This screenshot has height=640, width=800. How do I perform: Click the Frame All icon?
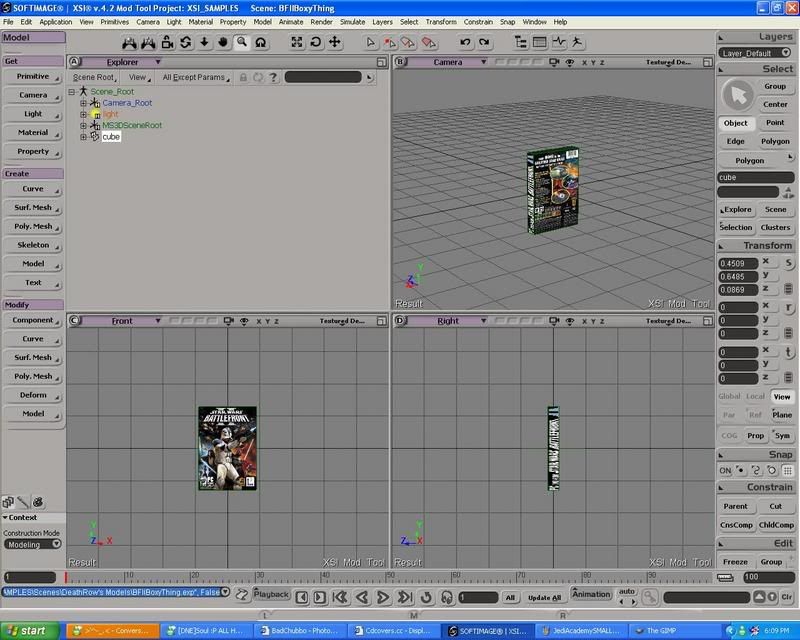(297, 42)
